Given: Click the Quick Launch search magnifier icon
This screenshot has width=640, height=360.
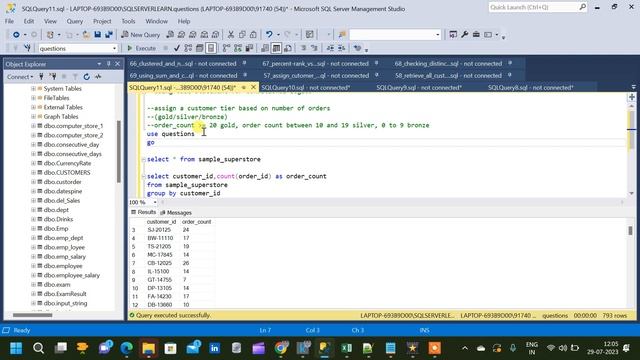Looking at the screenshot, I should [582, 7].
